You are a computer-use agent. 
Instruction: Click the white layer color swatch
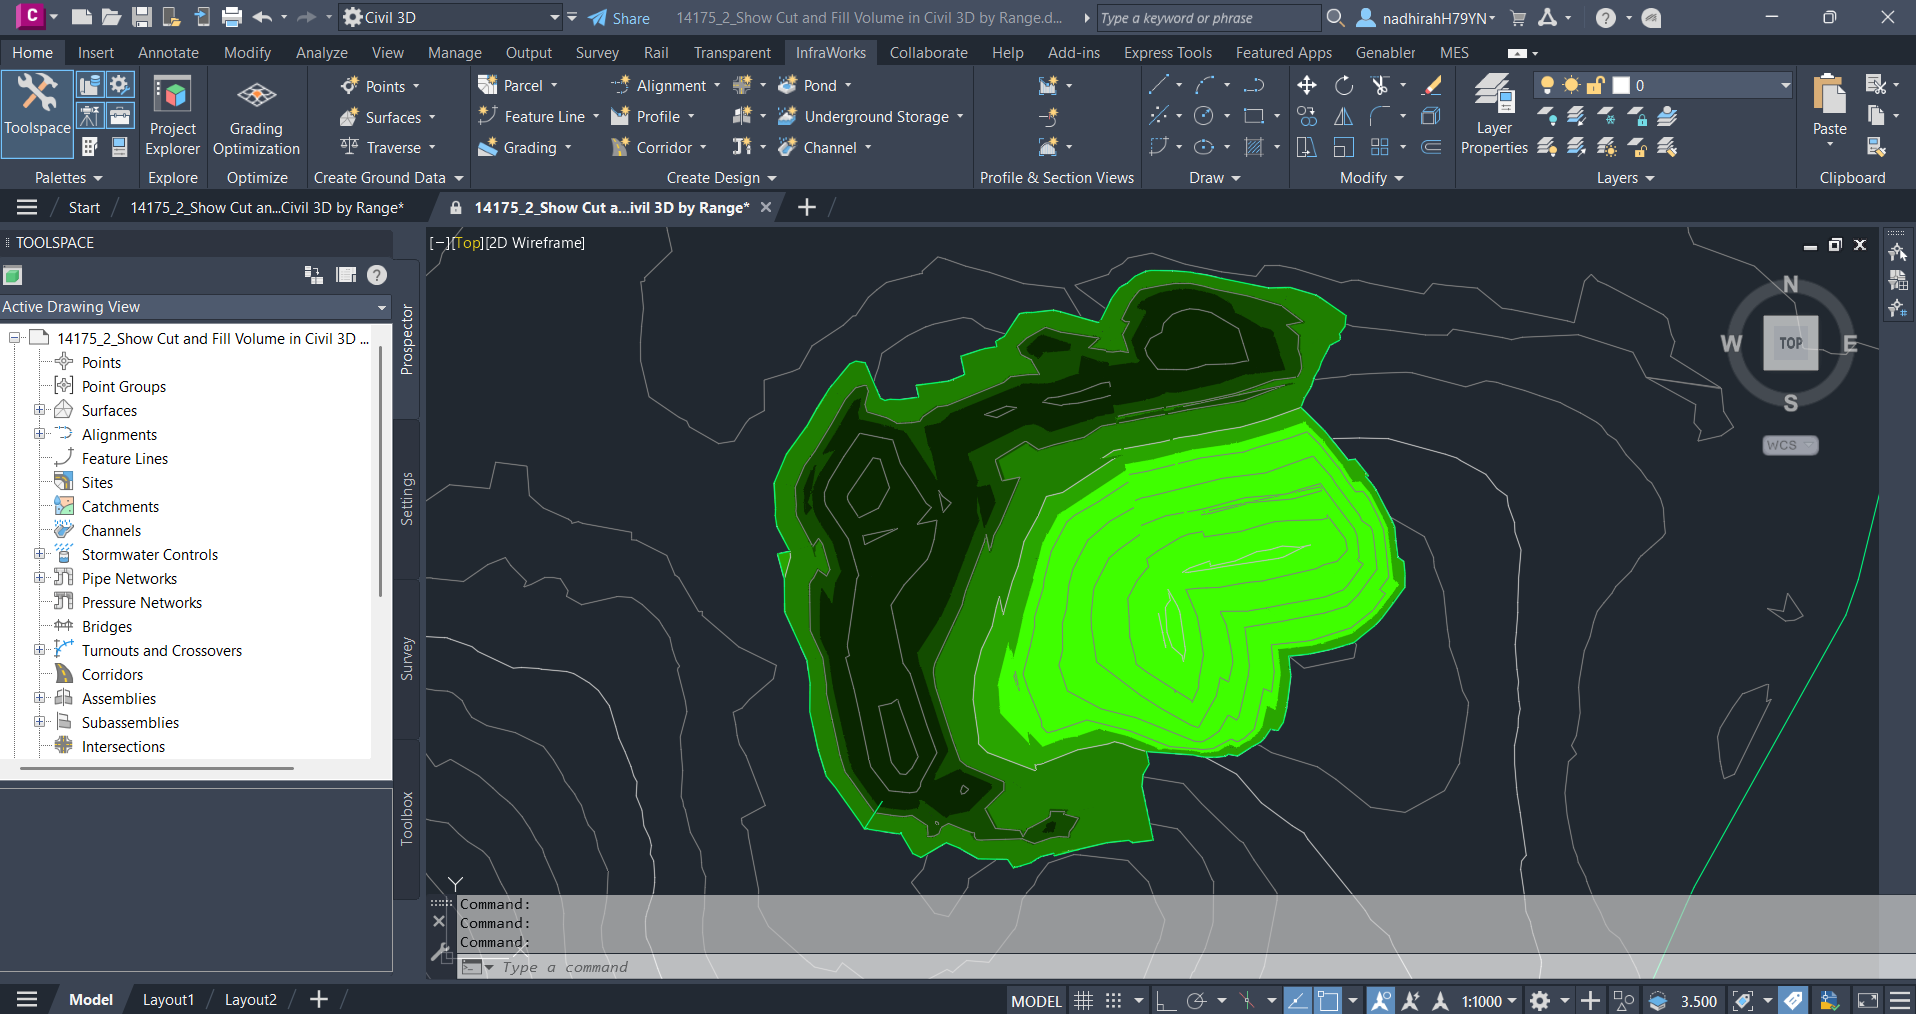coord(1621,86)
